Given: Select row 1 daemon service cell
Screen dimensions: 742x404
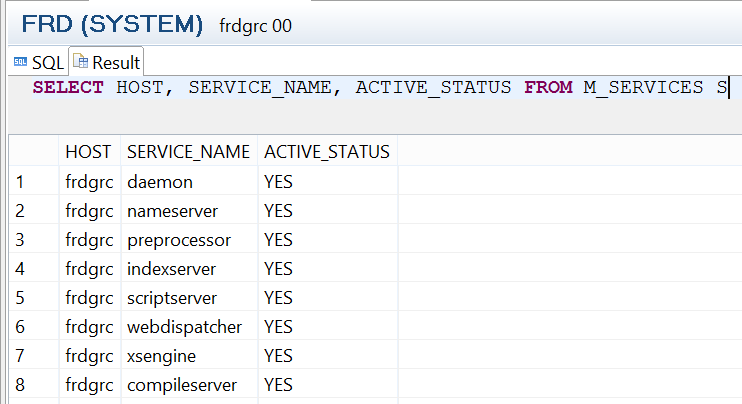Looking at the screenshot, I should (x=189, y=182).
